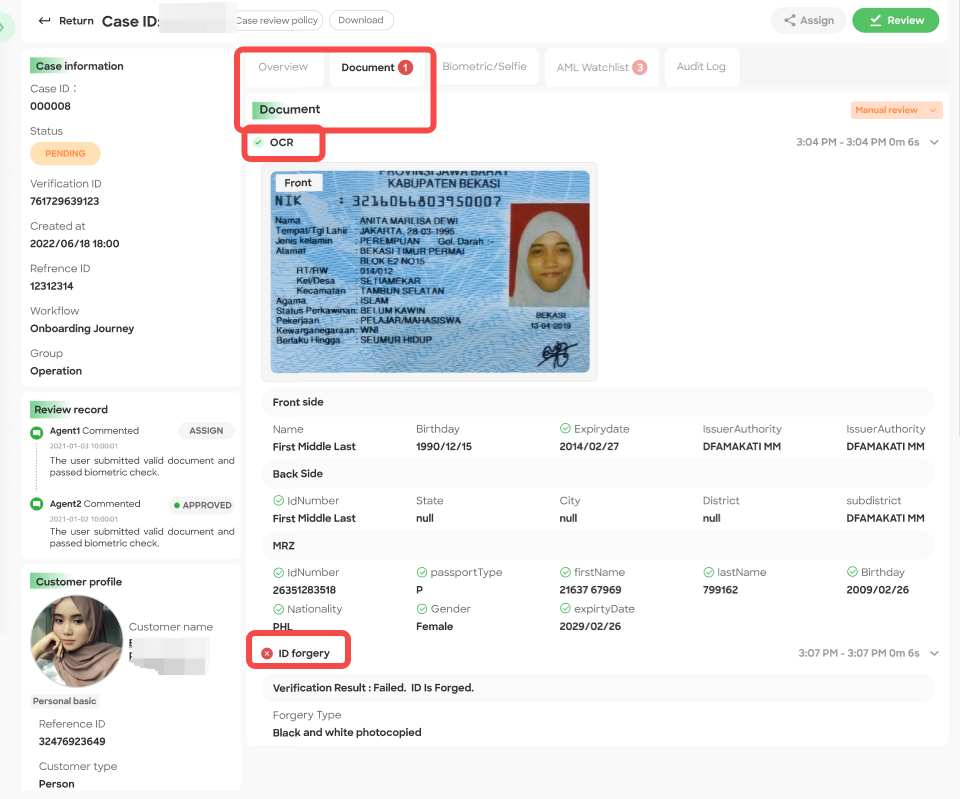Click Case ID value 000008

click(50, 107)
